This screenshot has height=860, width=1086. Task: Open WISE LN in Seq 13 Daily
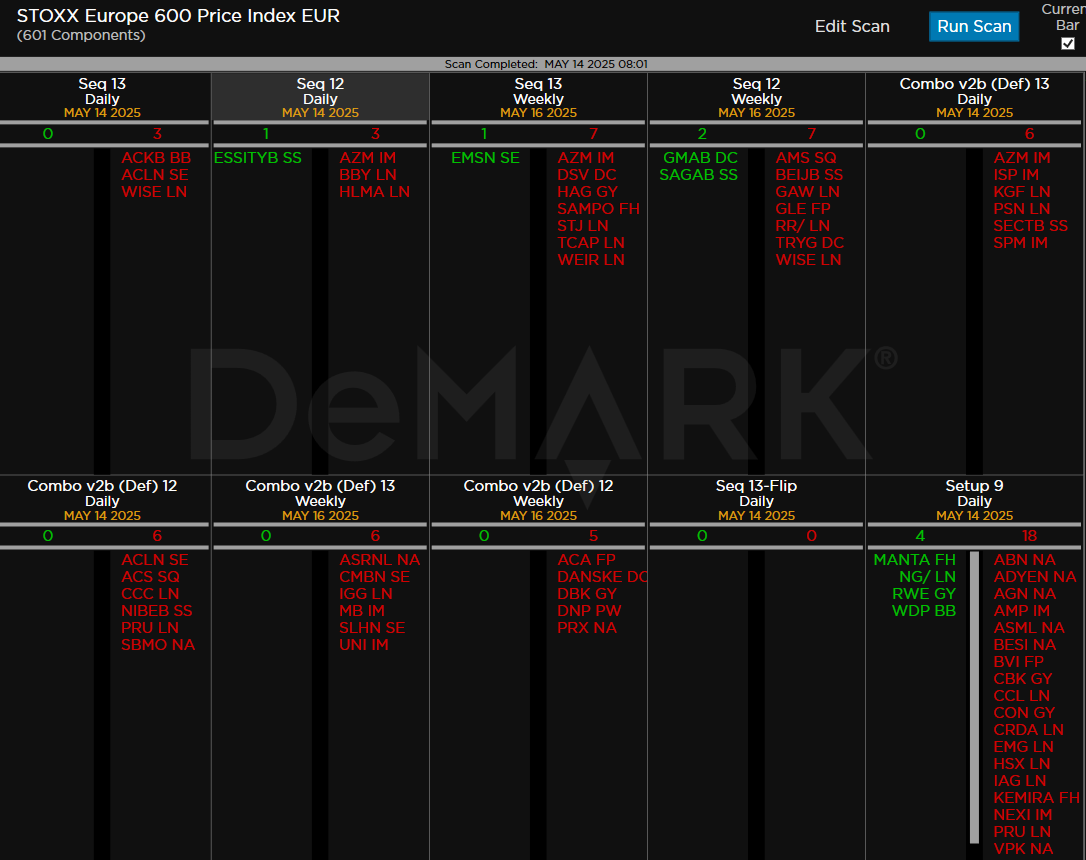(154, 192)
